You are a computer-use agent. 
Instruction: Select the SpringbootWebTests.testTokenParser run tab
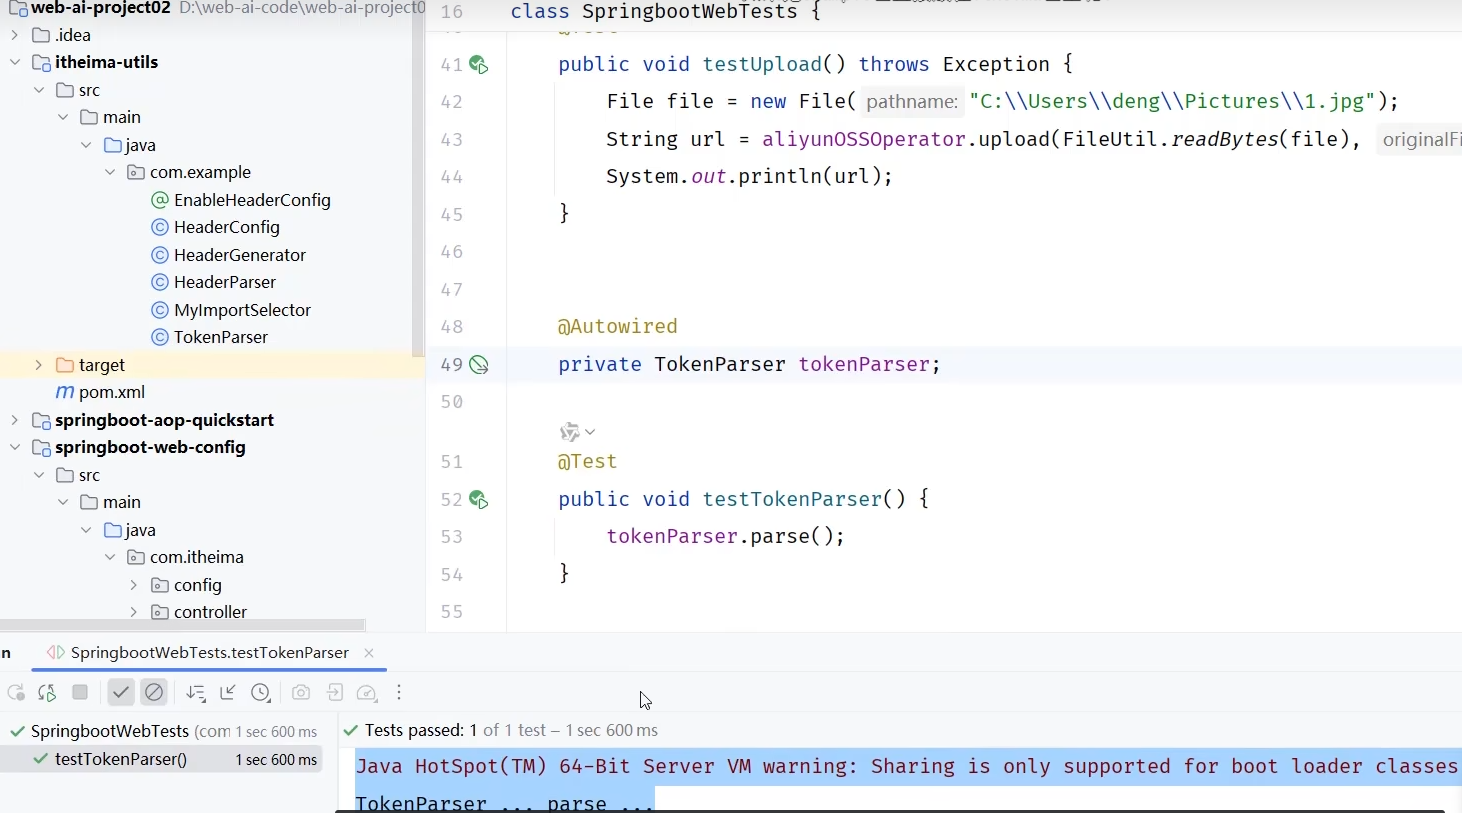coord(209,653)
